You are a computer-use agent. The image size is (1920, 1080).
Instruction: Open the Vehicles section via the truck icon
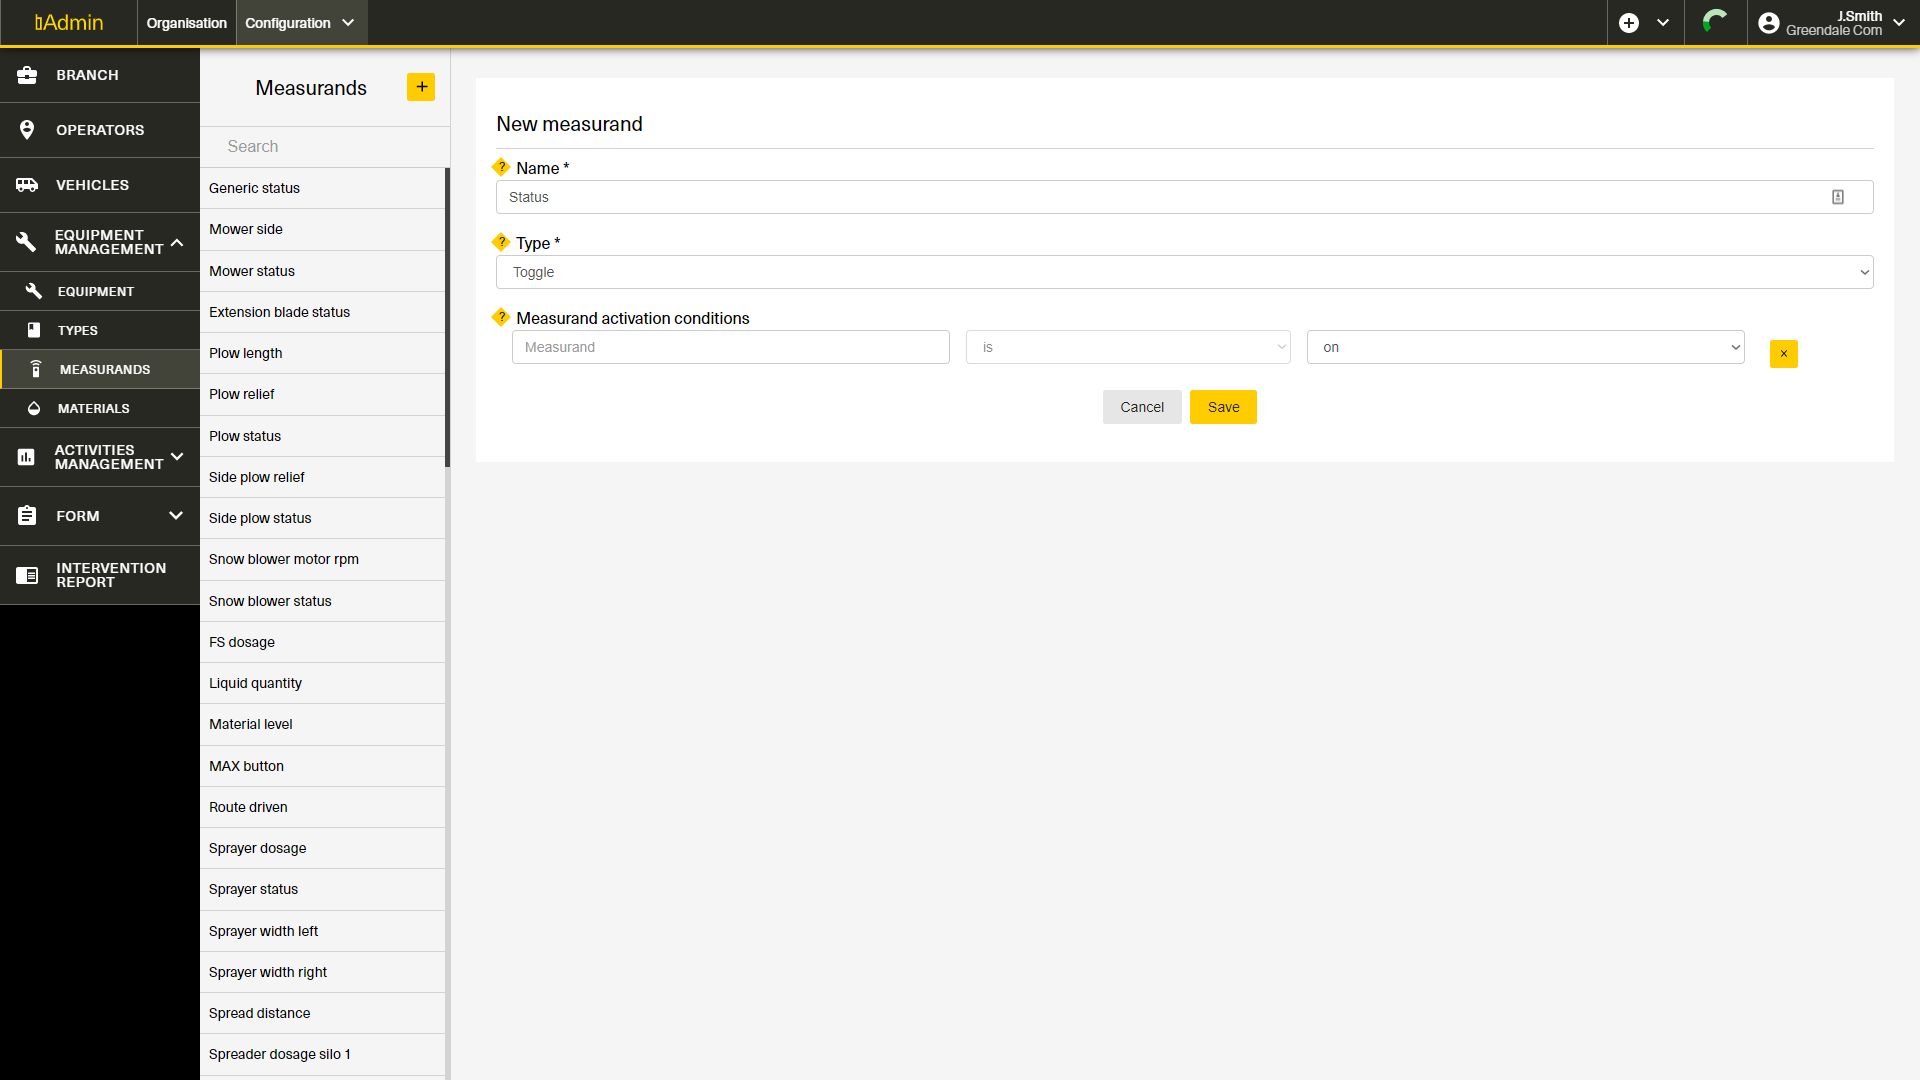[27, 185]
